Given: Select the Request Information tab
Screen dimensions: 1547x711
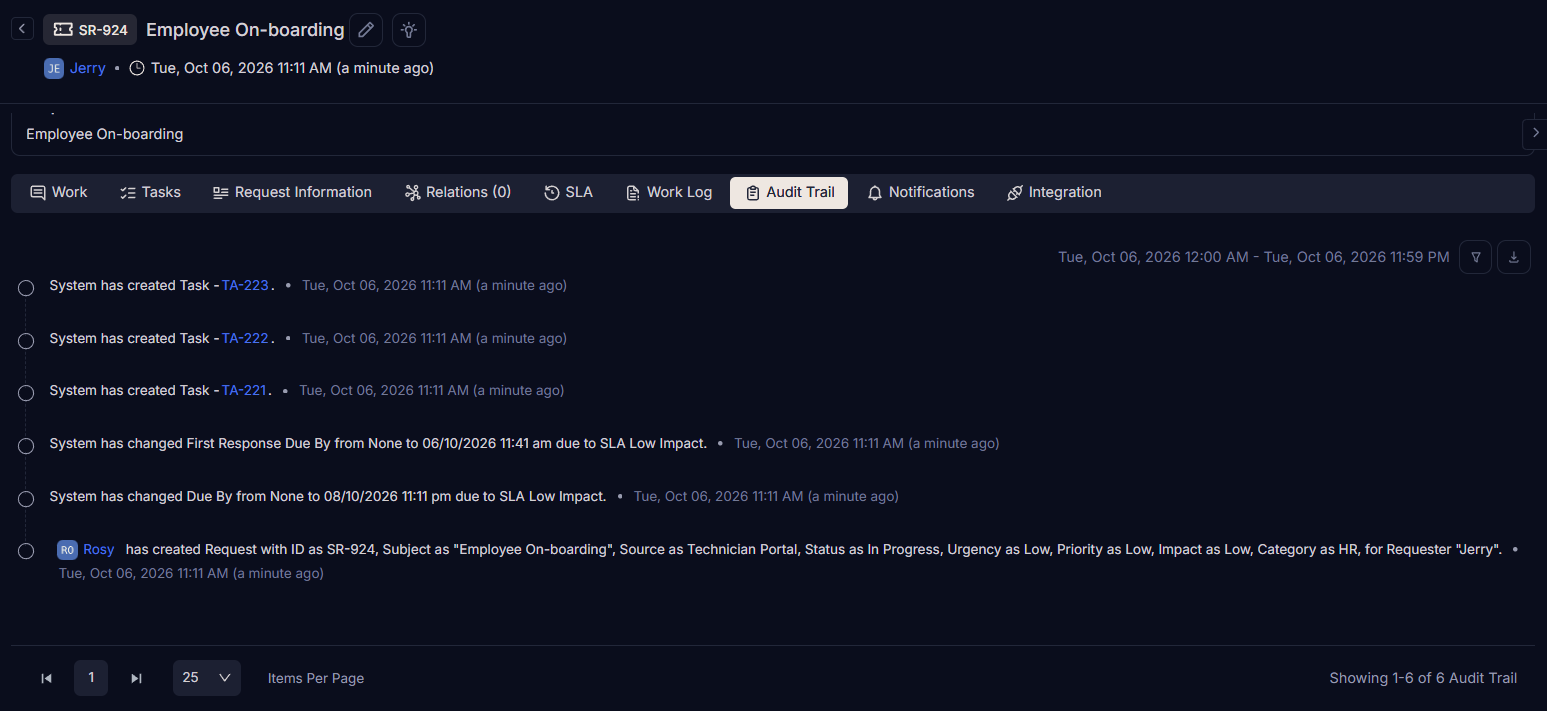Looking at the screenshot, I should point(292,193).
